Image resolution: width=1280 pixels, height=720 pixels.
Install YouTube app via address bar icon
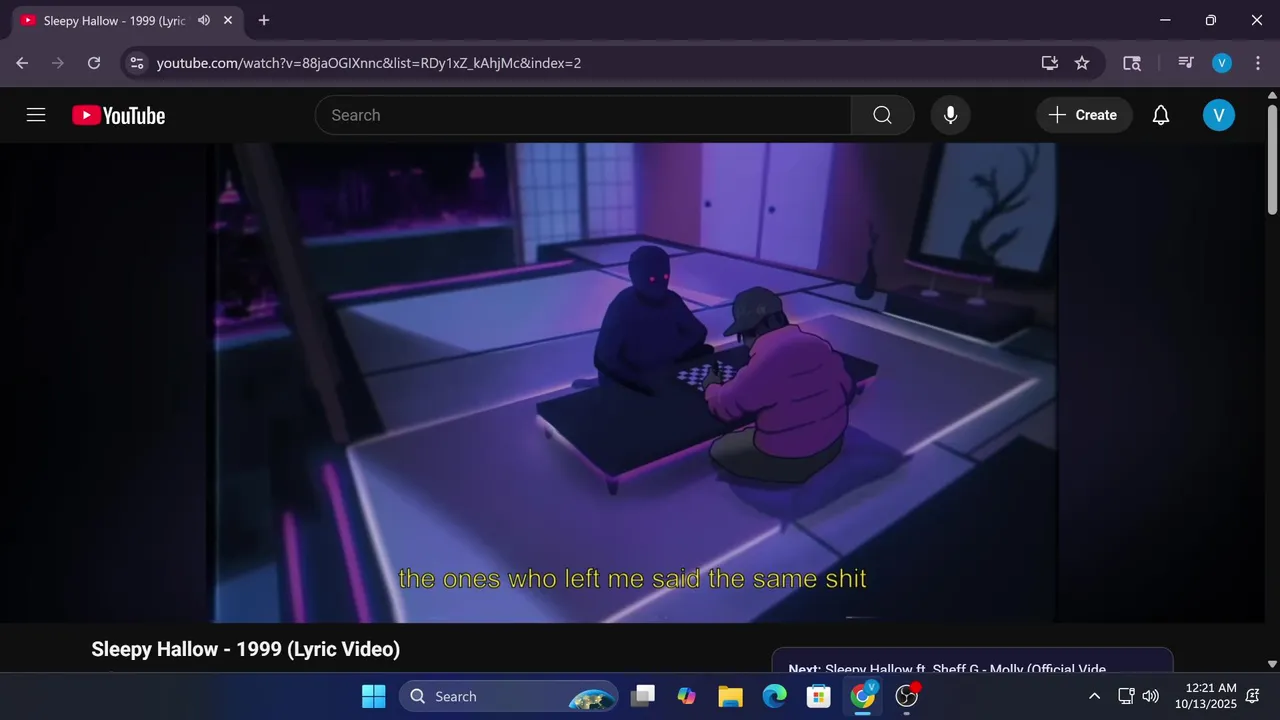[x=1049, y=63]
